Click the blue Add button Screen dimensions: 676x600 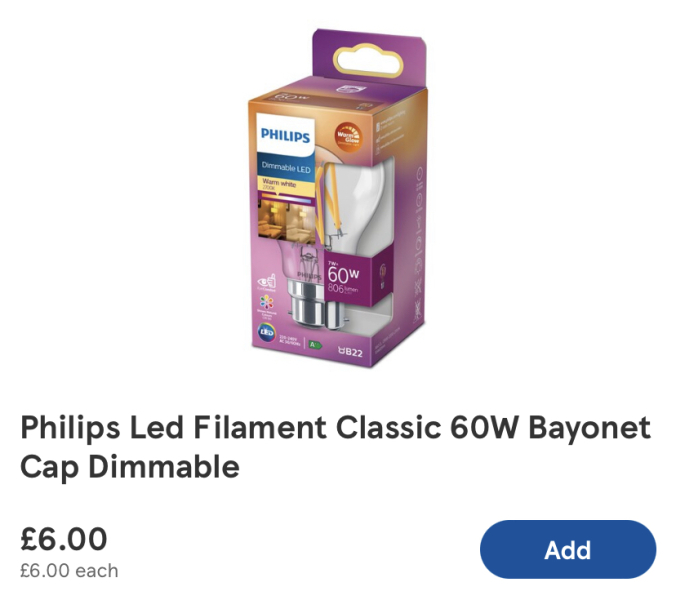pos(568,550)
